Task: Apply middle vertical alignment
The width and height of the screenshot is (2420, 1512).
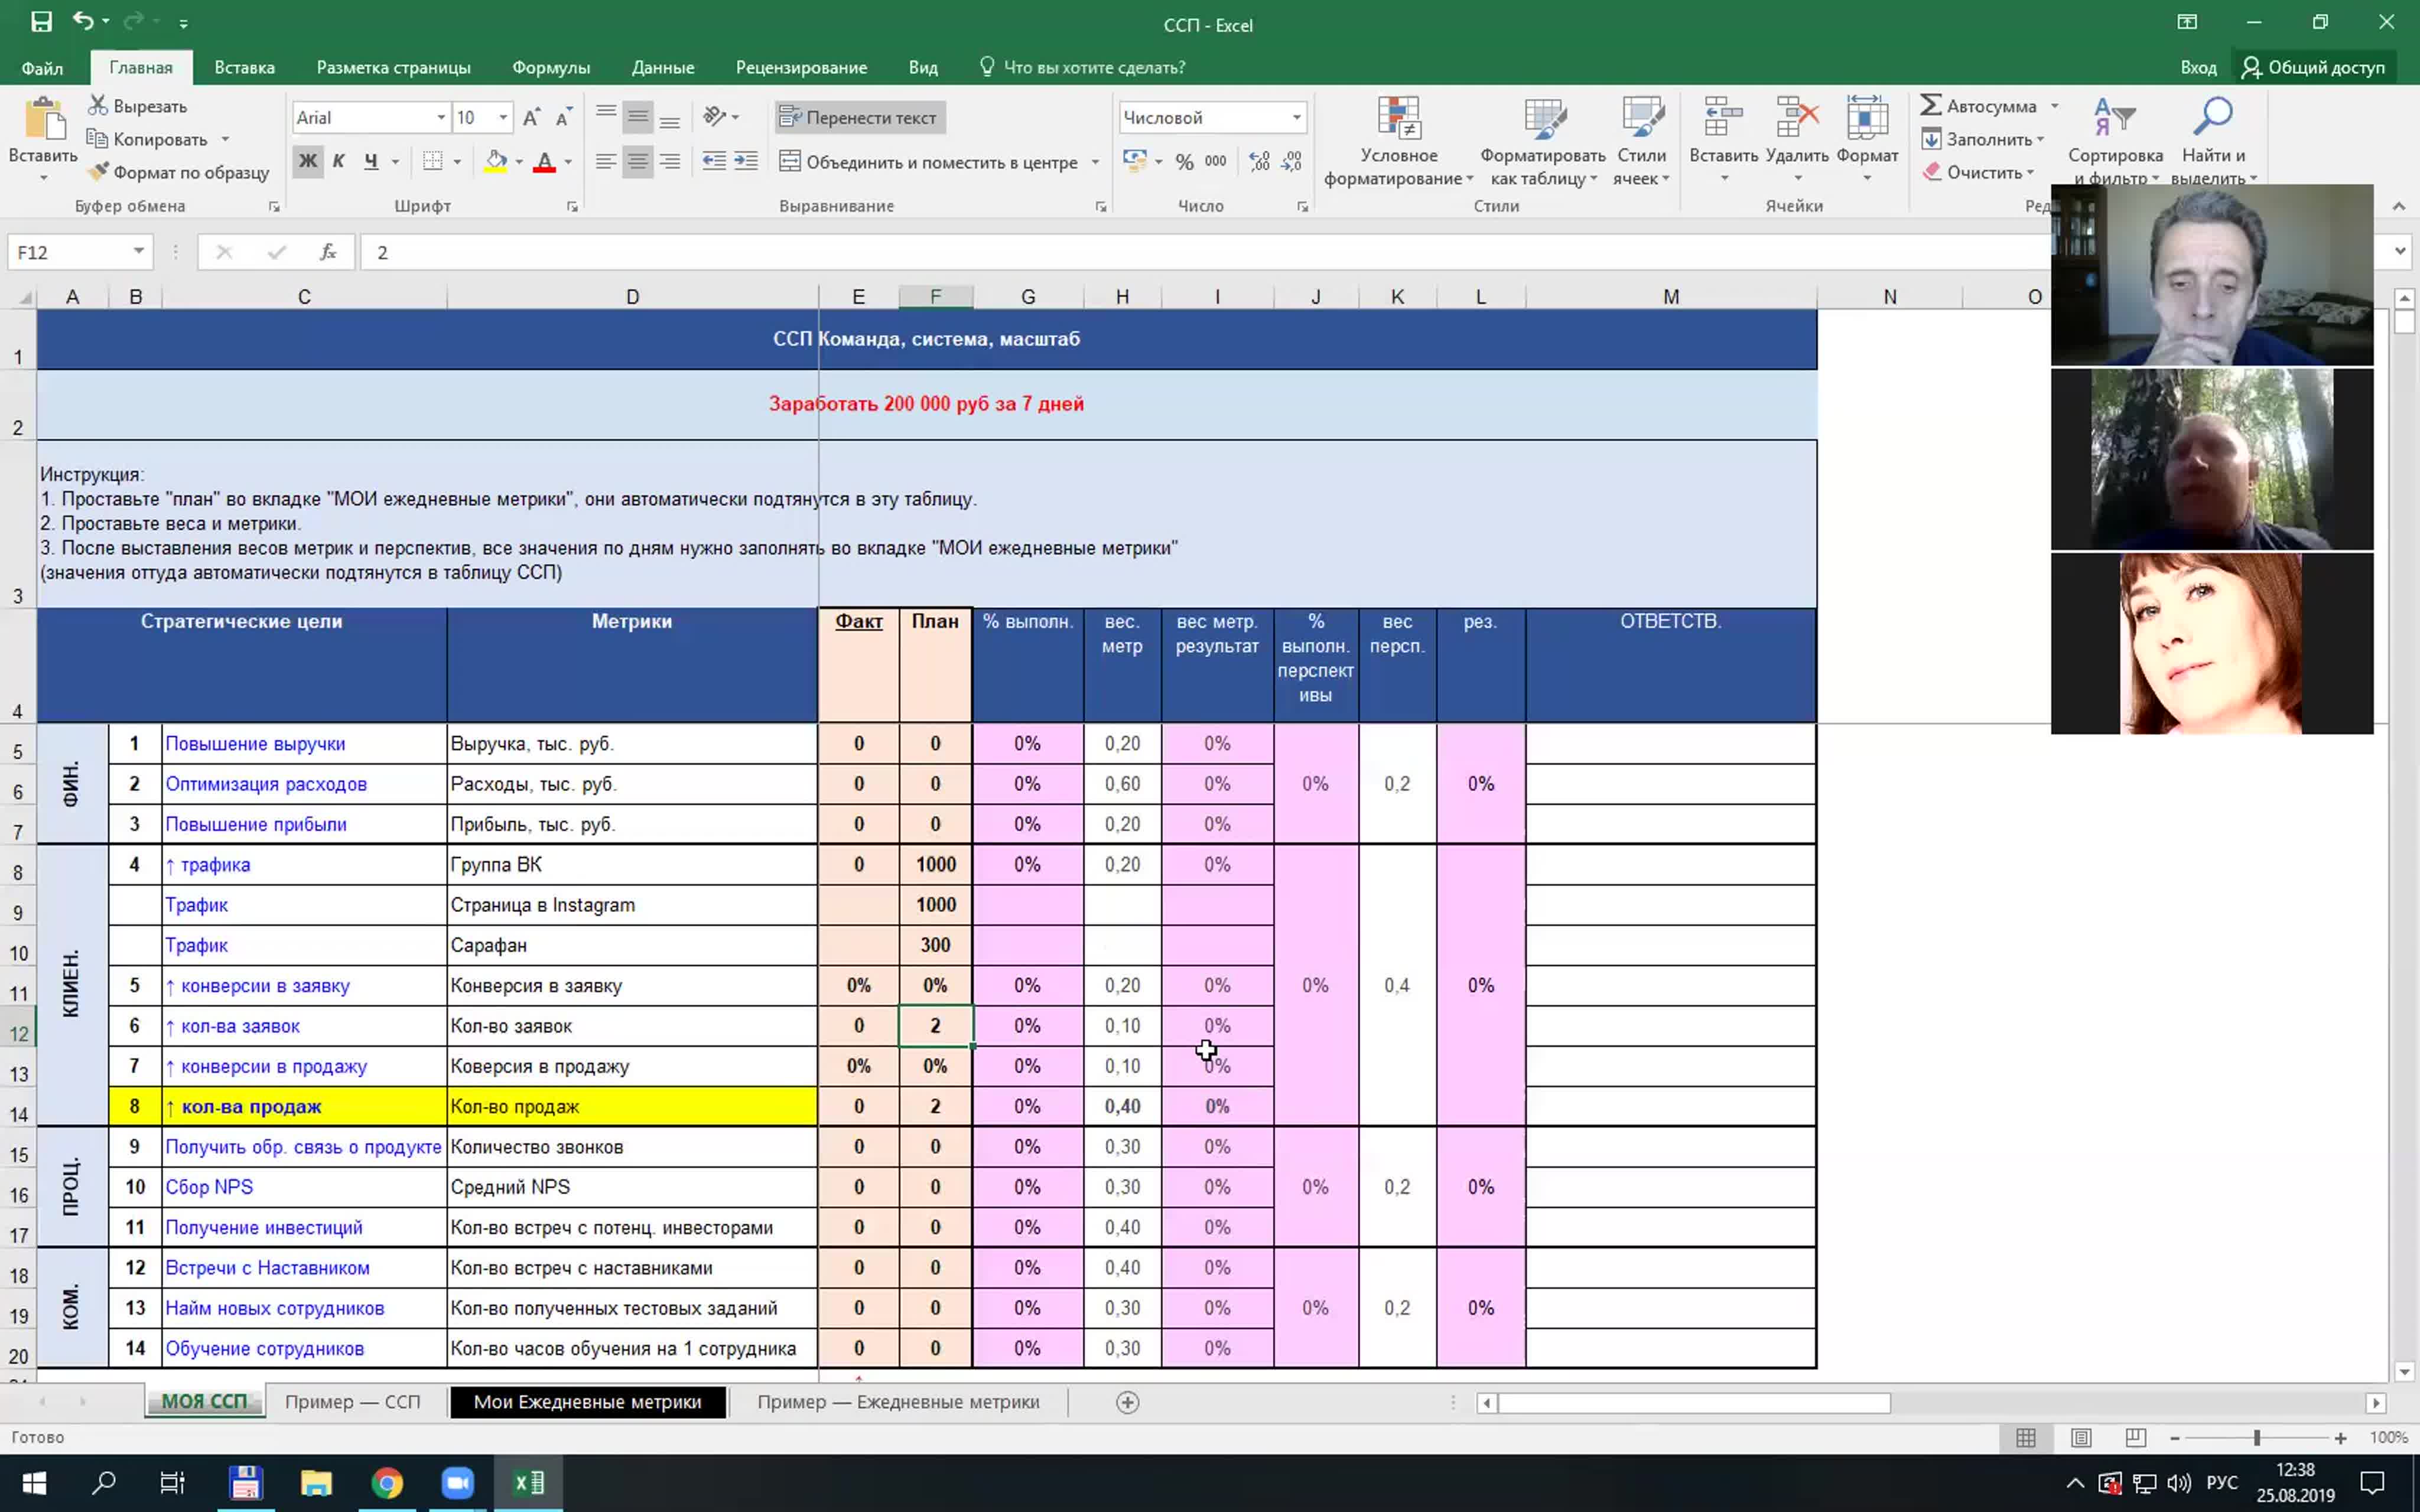Action: (637, 117)
